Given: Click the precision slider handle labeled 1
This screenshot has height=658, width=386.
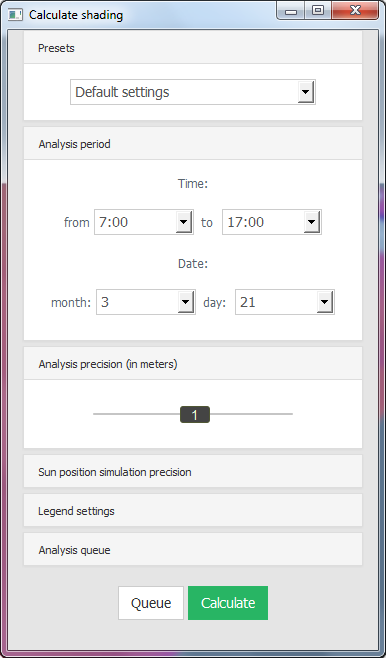Looking at the screenshot, I should tap(195, 415).
